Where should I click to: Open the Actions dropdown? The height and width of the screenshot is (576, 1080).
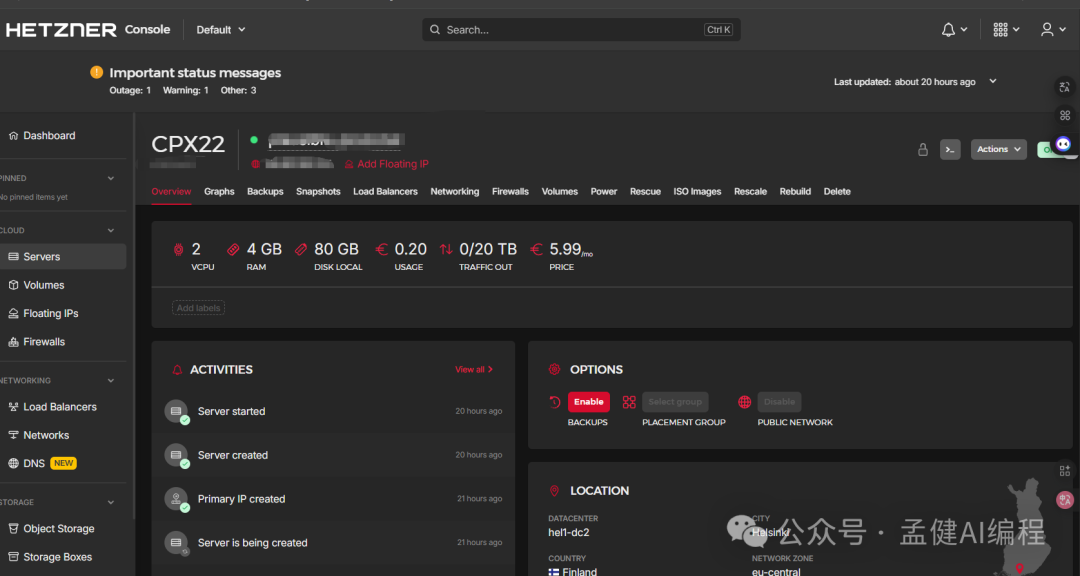pyautogui.click(x=999, y=150)
